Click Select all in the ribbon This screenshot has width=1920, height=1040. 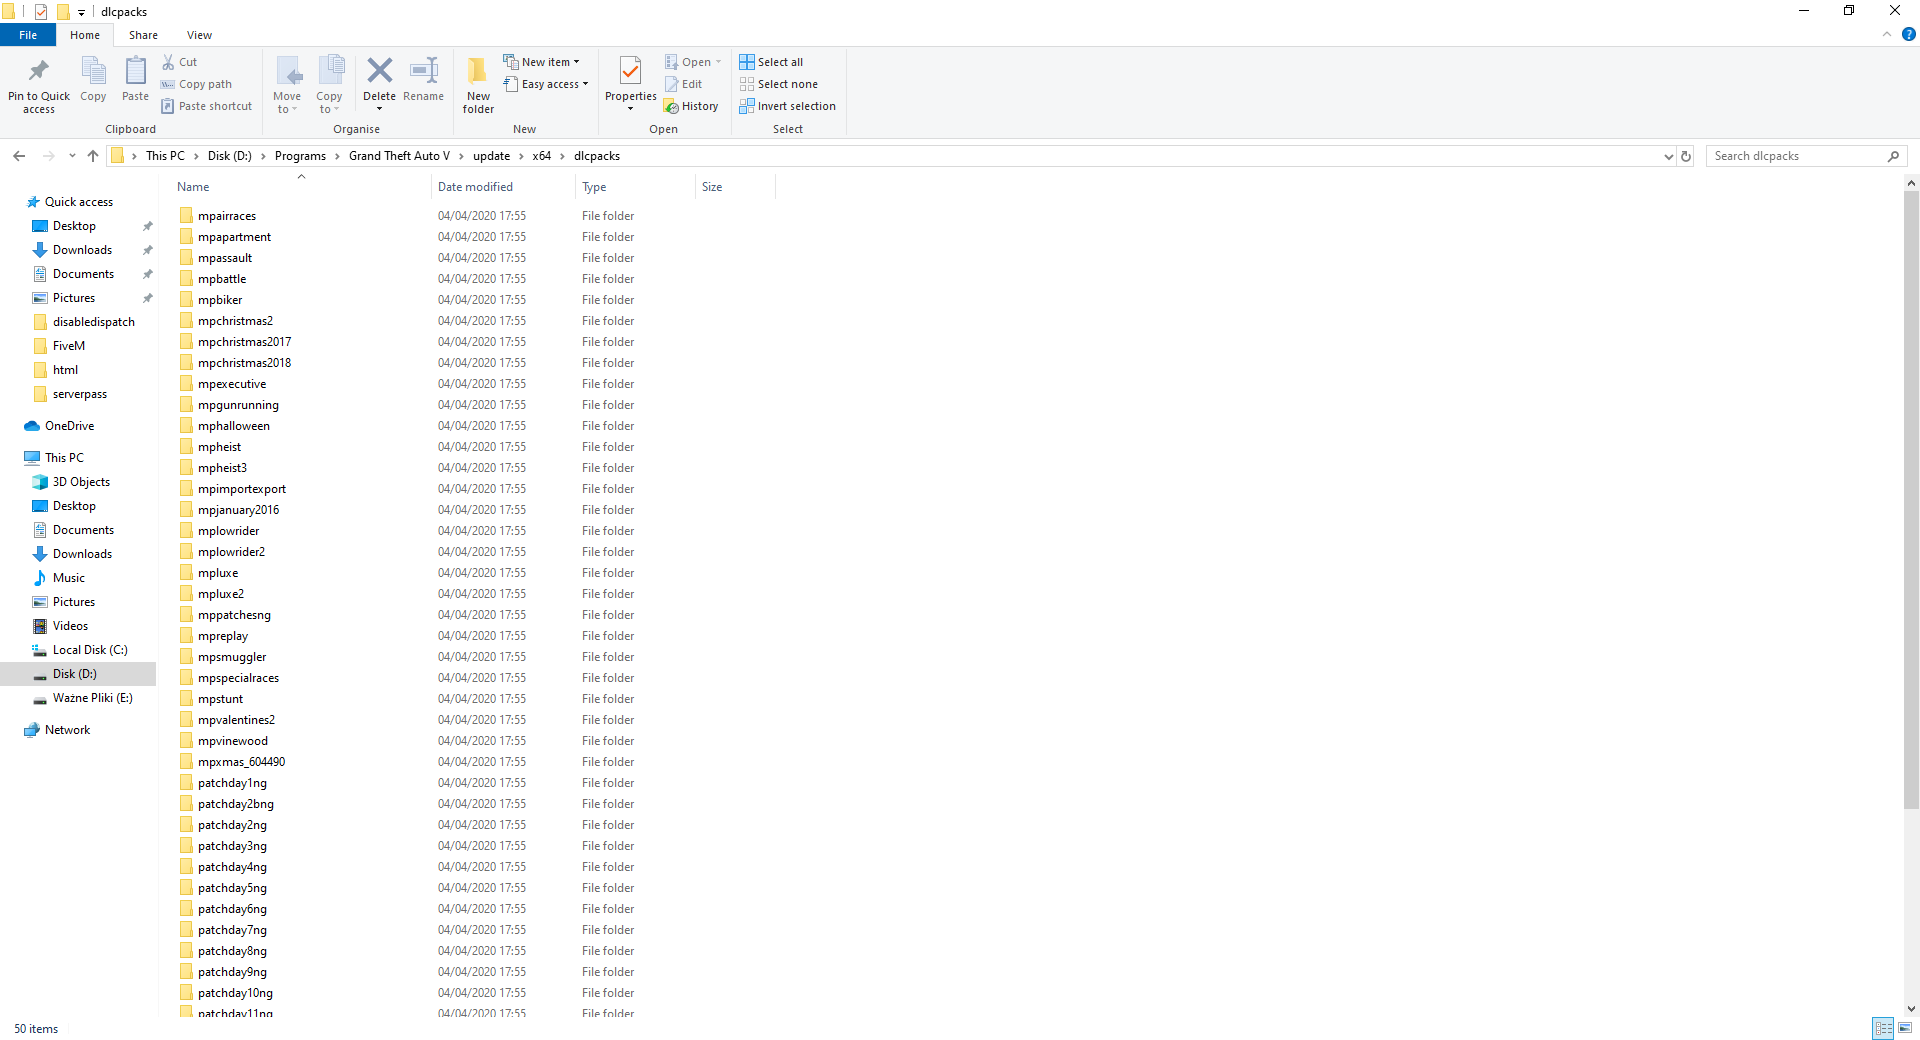click(771, 62)
